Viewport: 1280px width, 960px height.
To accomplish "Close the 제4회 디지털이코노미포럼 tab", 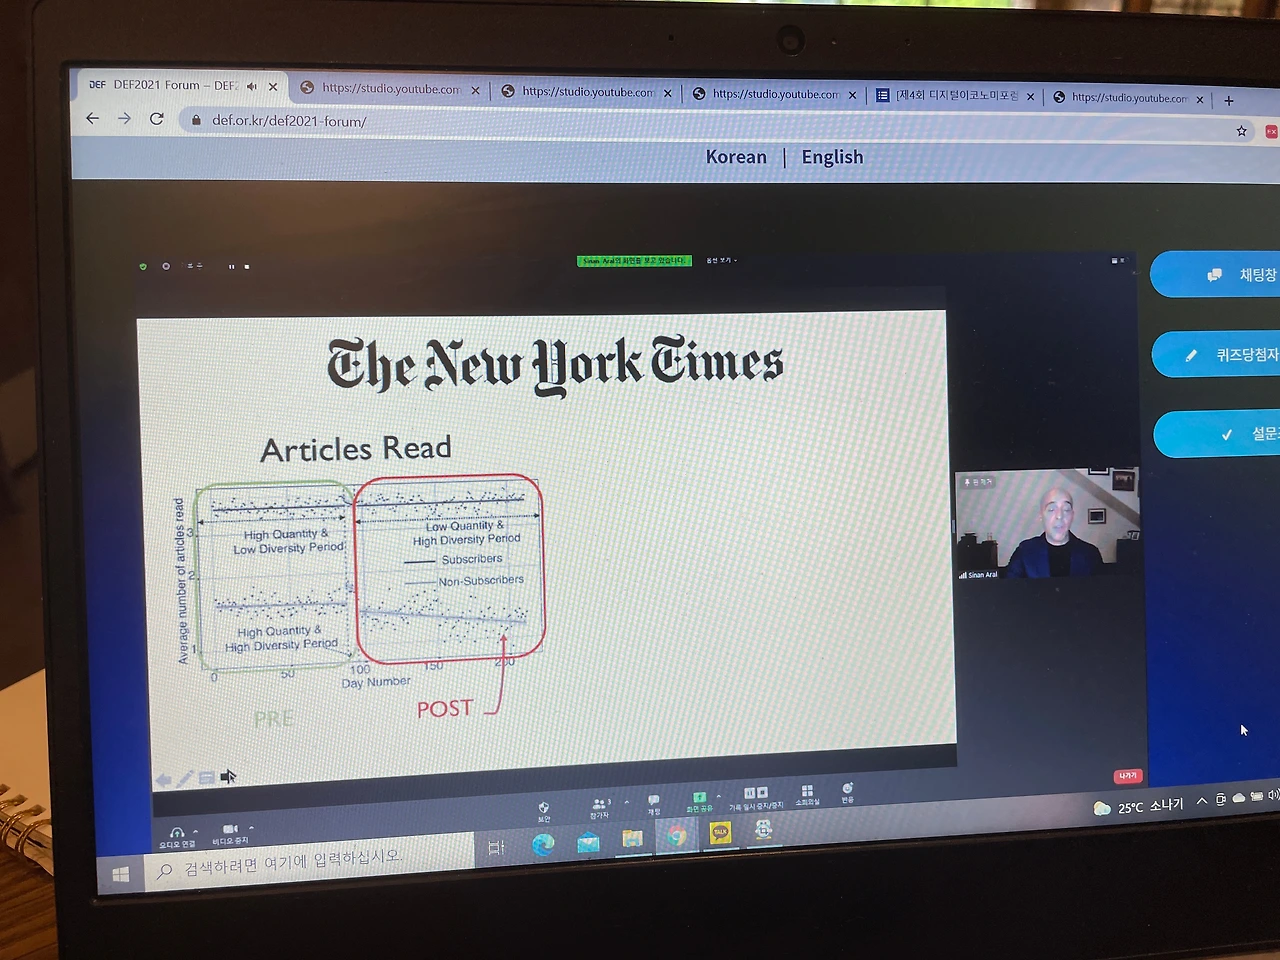I will click(x=1030, y=97).
